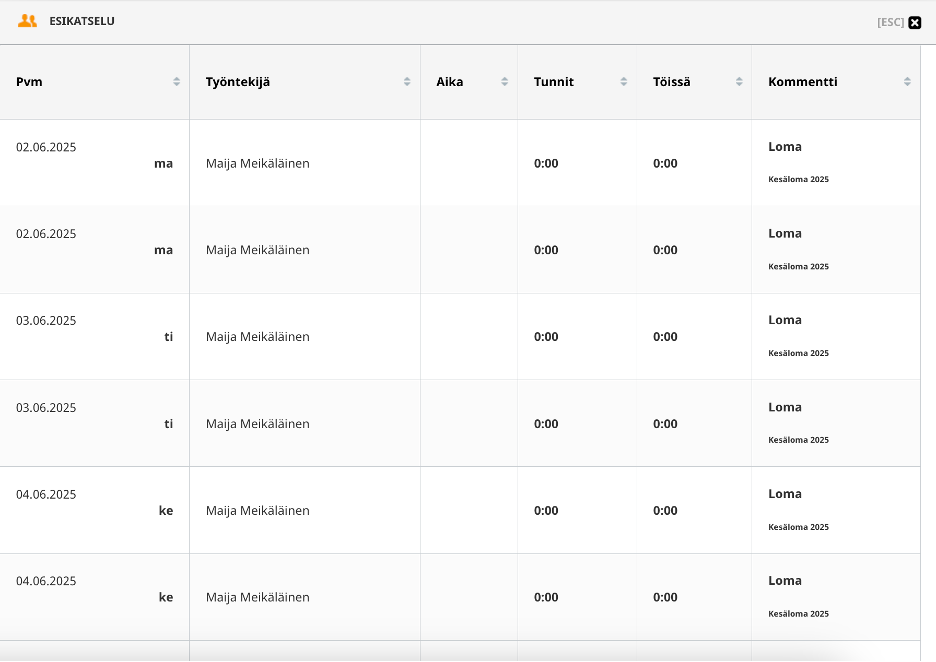Click Maija Meikäläinen in second 03.06.2025 row
This screenshot has height=662, width=936.
pos(258,424)
